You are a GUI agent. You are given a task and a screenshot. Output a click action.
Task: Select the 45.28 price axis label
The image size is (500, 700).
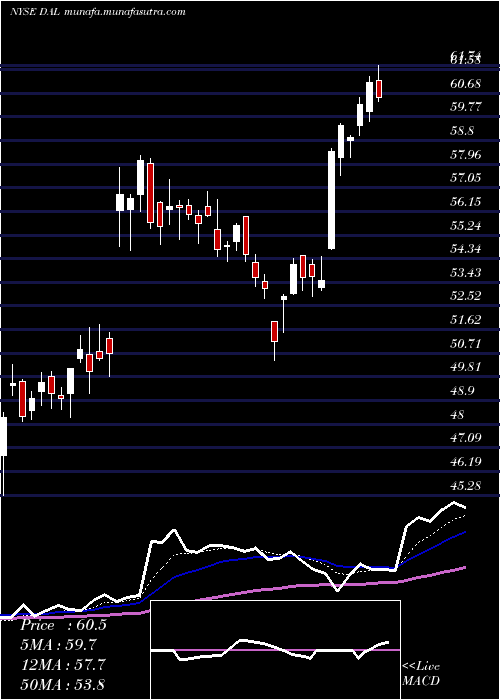[x=466, y=485]
